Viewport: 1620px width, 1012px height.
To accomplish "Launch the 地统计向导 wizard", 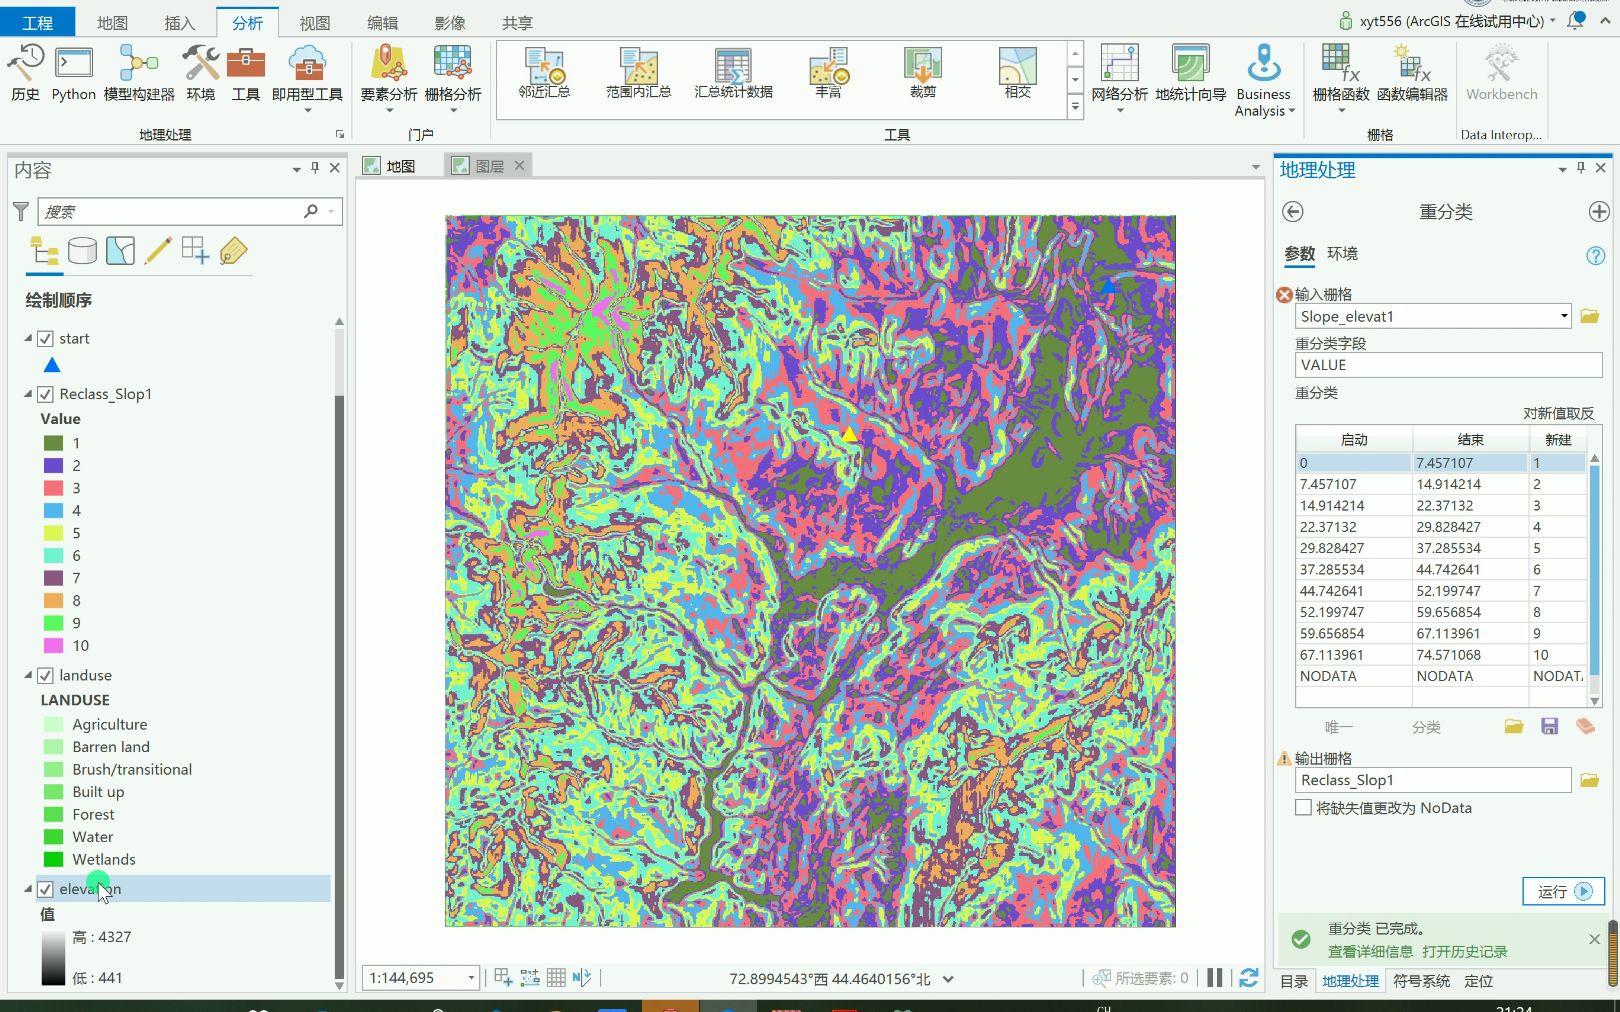I will tap(1189, 75).
